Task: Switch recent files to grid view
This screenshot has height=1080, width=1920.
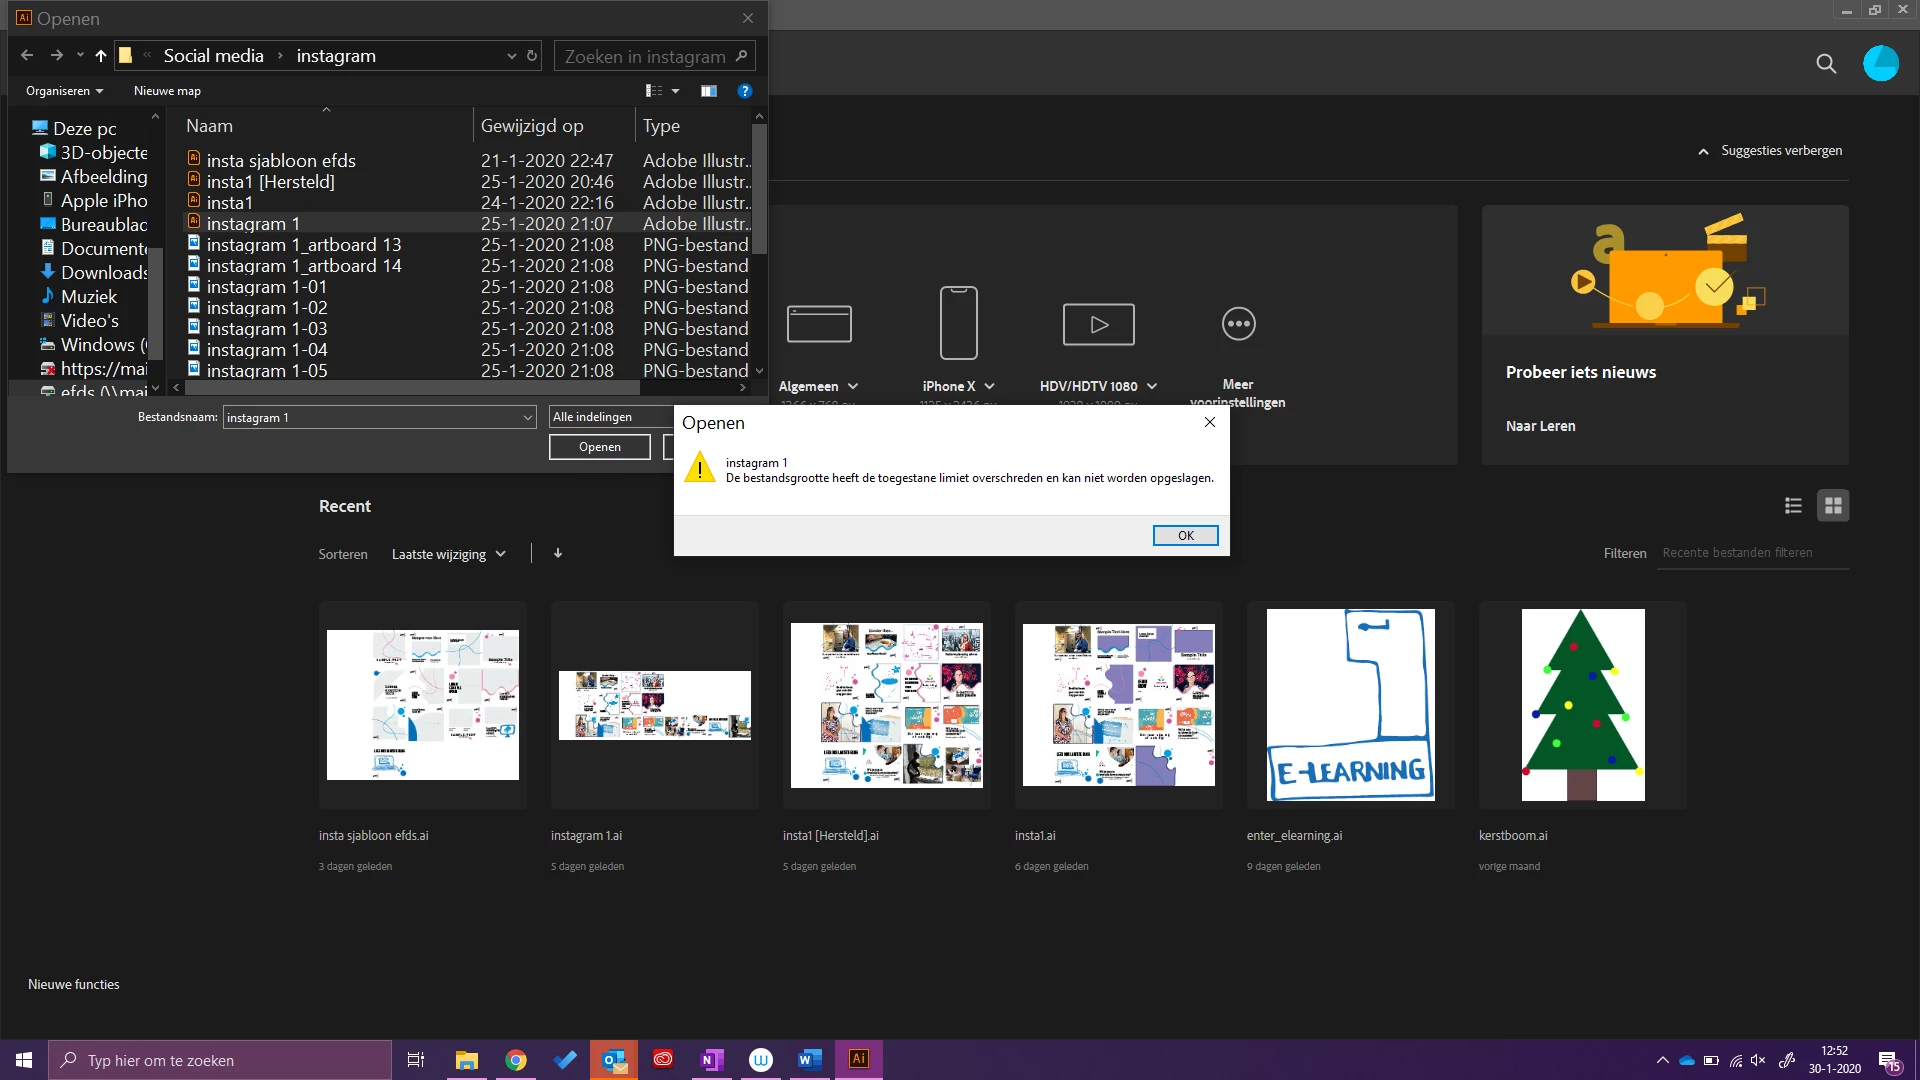Action: 1833,506
